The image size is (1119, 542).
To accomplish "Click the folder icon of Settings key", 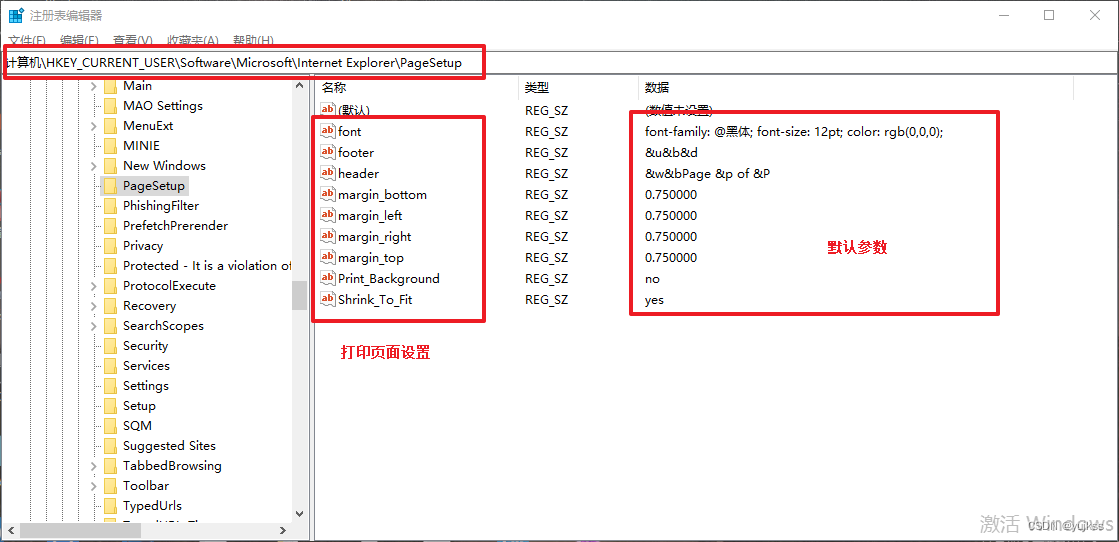I will (x=109, y=386).
